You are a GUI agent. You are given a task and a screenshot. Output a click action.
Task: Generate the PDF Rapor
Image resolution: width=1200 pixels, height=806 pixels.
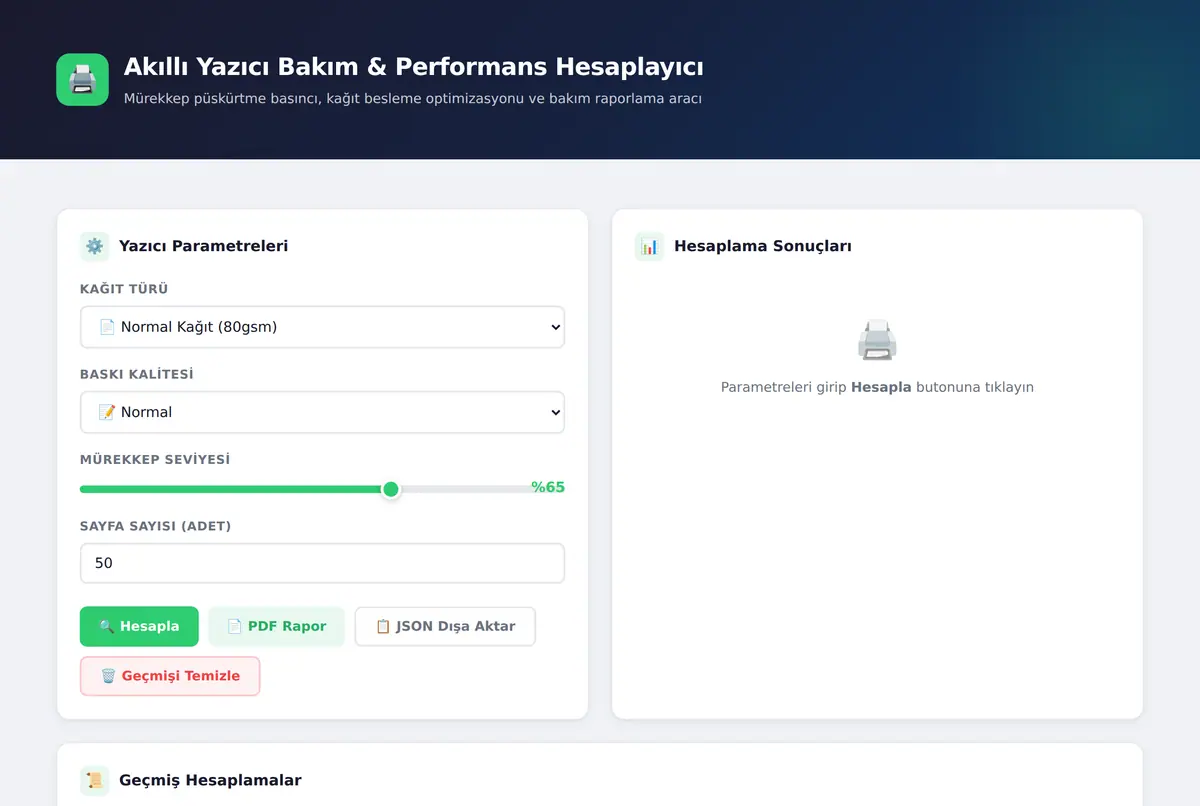[276, 626]
